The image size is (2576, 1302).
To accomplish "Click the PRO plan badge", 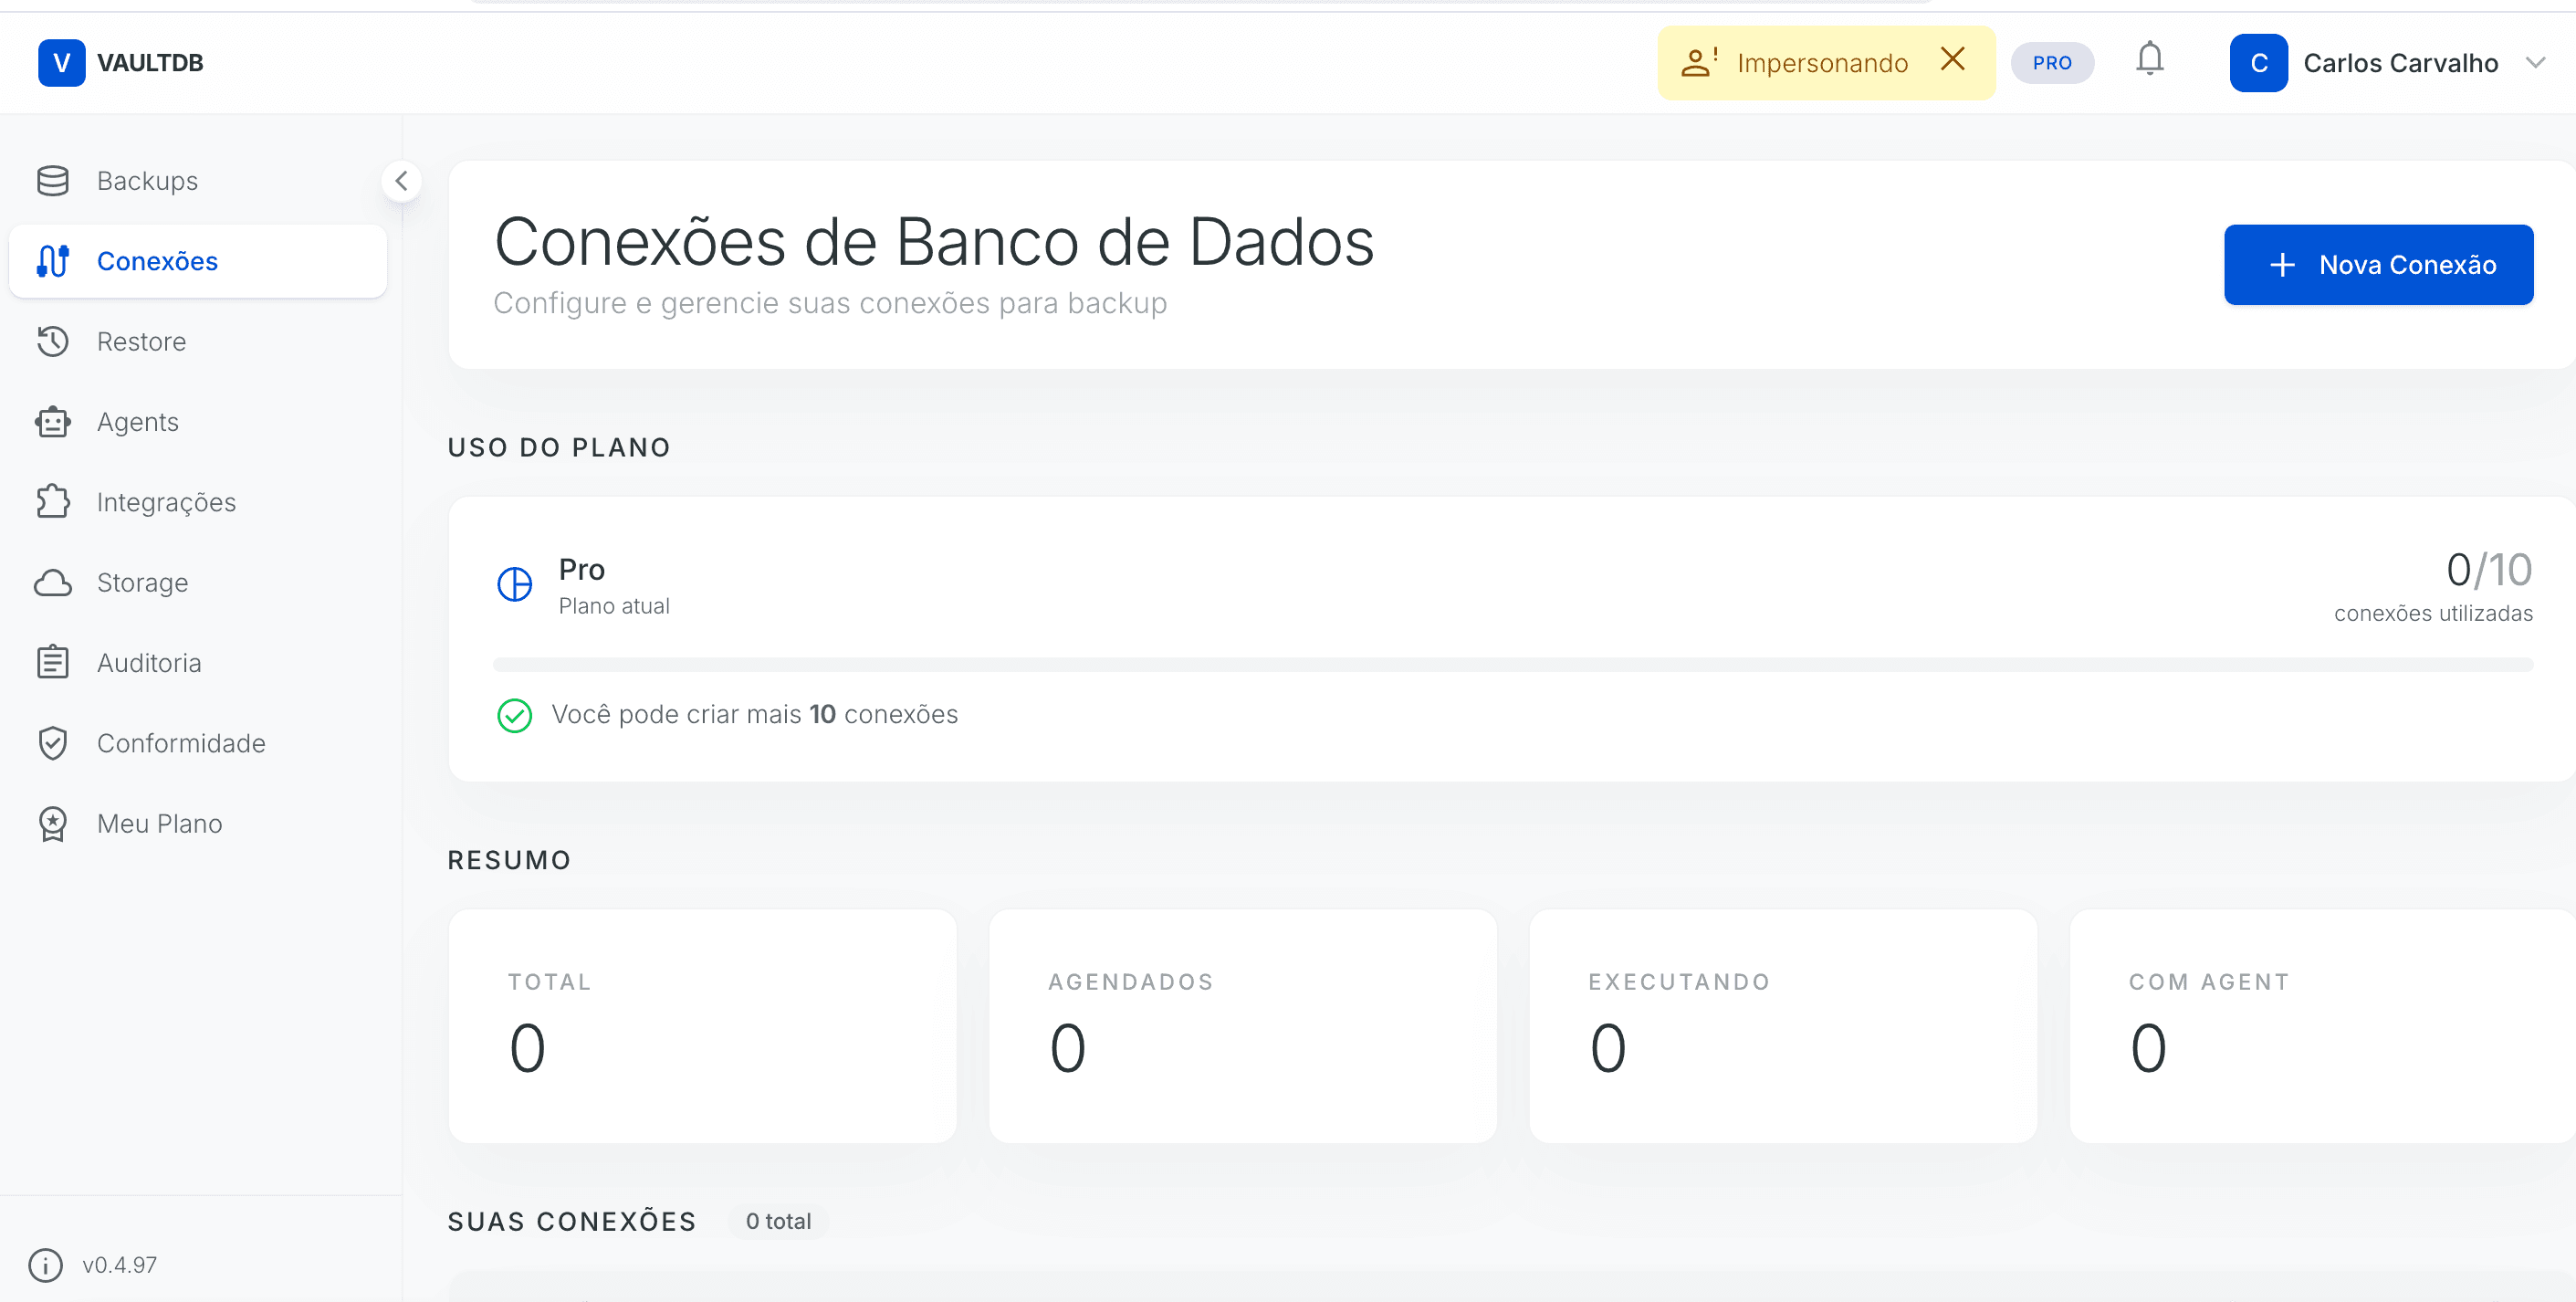I will (2052, 63).
